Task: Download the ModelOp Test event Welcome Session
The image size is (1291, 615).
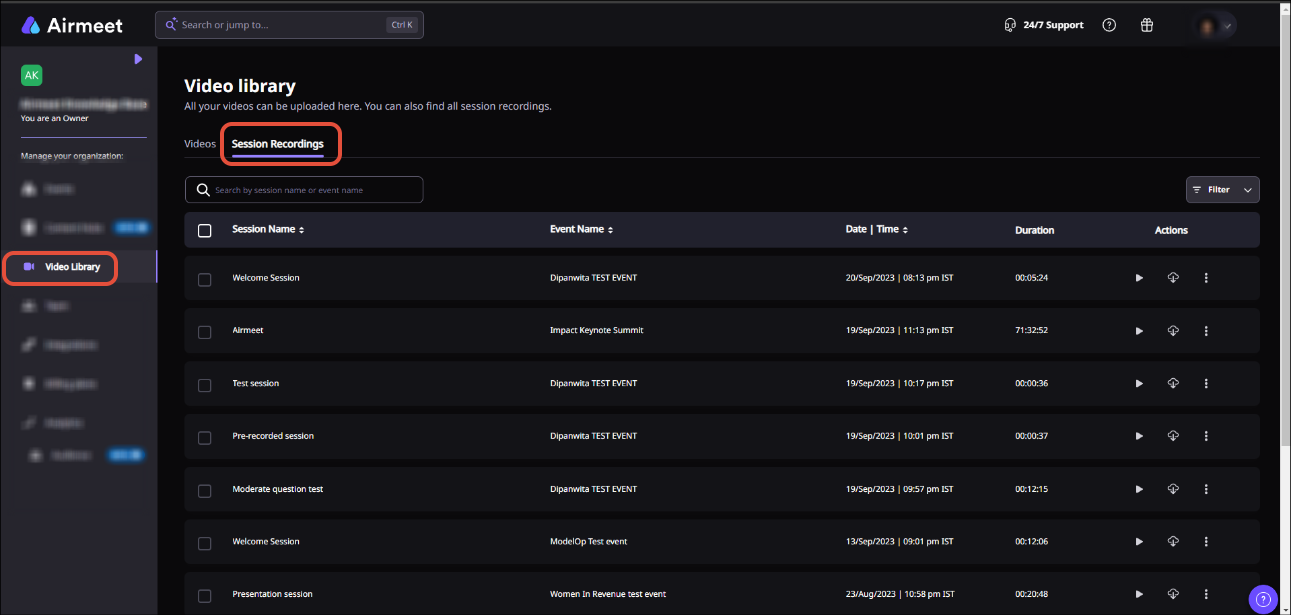Action: [1173, 541]
